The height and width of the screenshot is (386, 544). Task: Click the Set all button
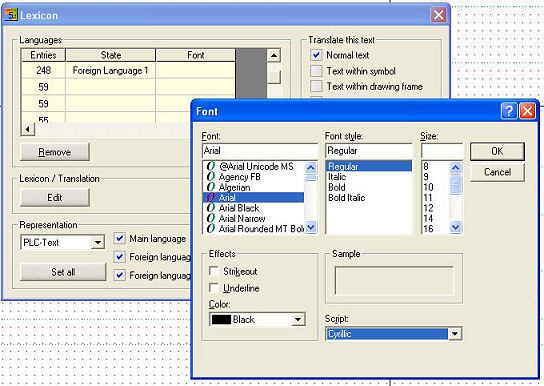pyautogui.click(x=63, y=272)
